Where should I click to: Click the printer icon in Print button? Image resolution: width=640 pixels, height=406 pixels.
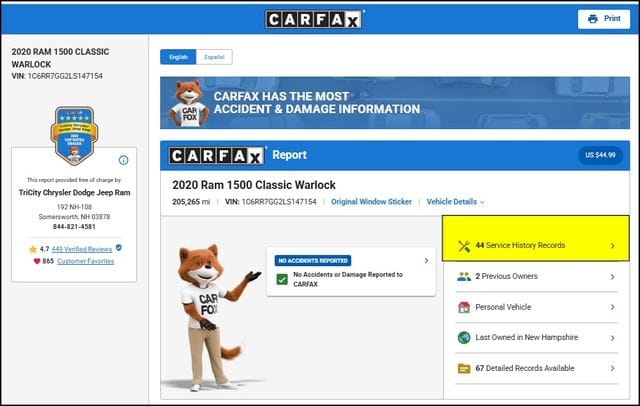593,19
